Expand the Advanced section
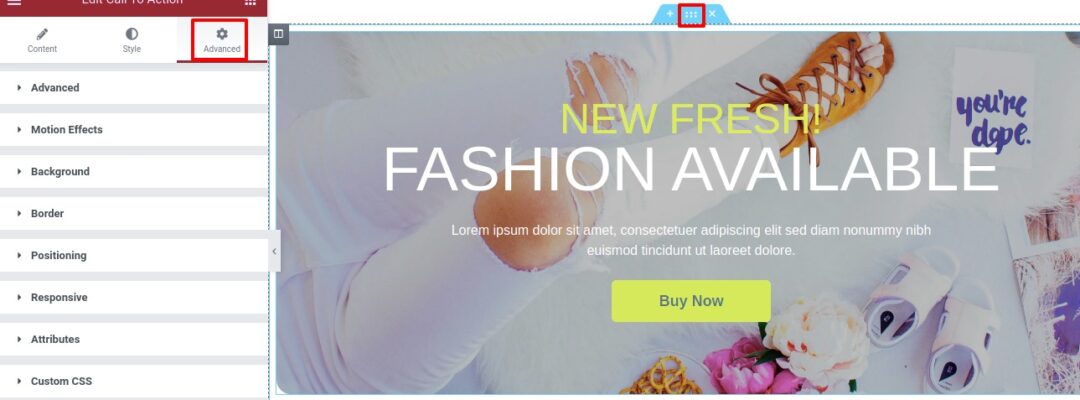Image resolution: width=1080 pixels, height=400 pixels. [x=134, y=87]
